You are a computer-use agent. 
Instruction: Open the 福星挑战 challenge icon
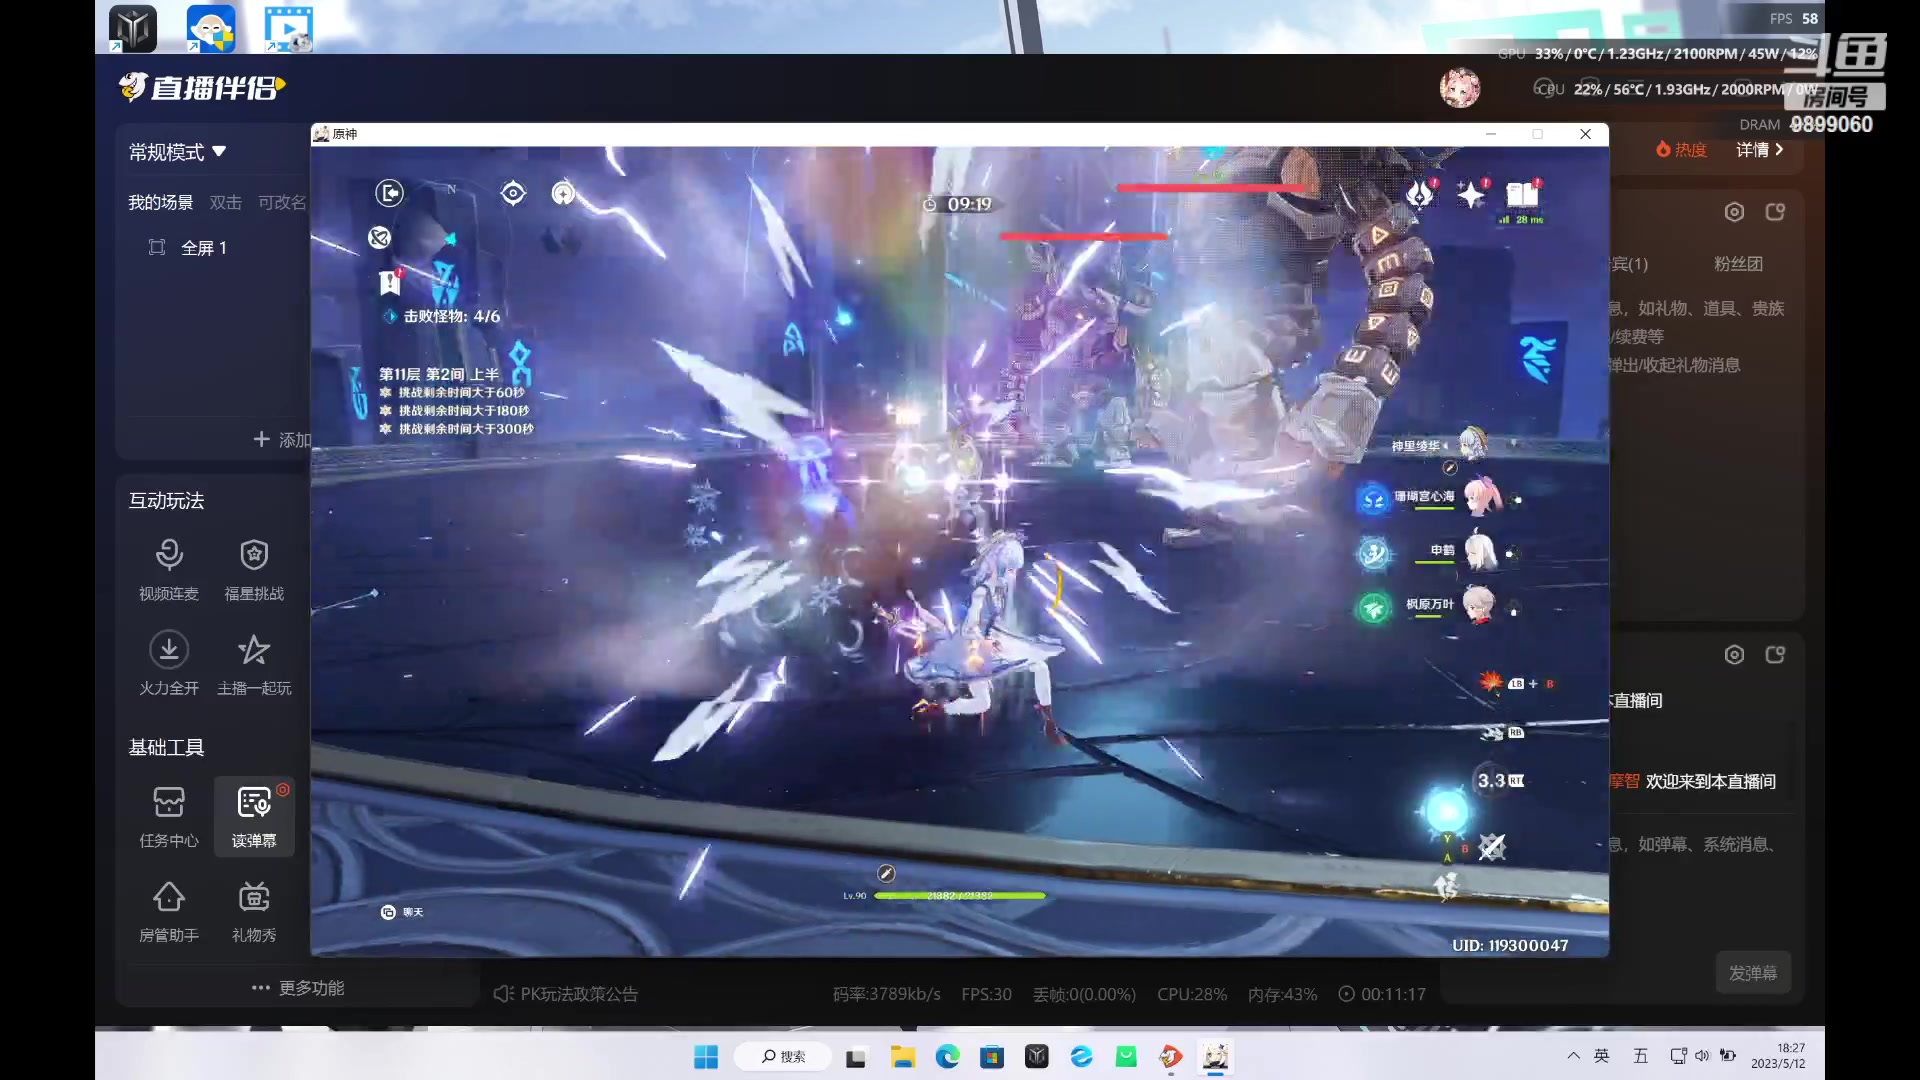pos(254,570)
